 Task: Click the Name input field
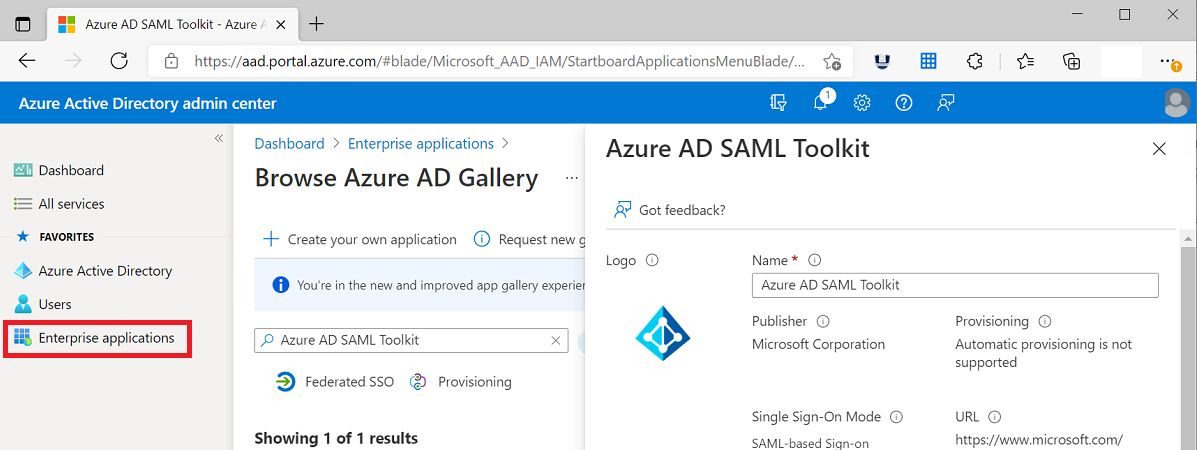(x=955, y=285)
